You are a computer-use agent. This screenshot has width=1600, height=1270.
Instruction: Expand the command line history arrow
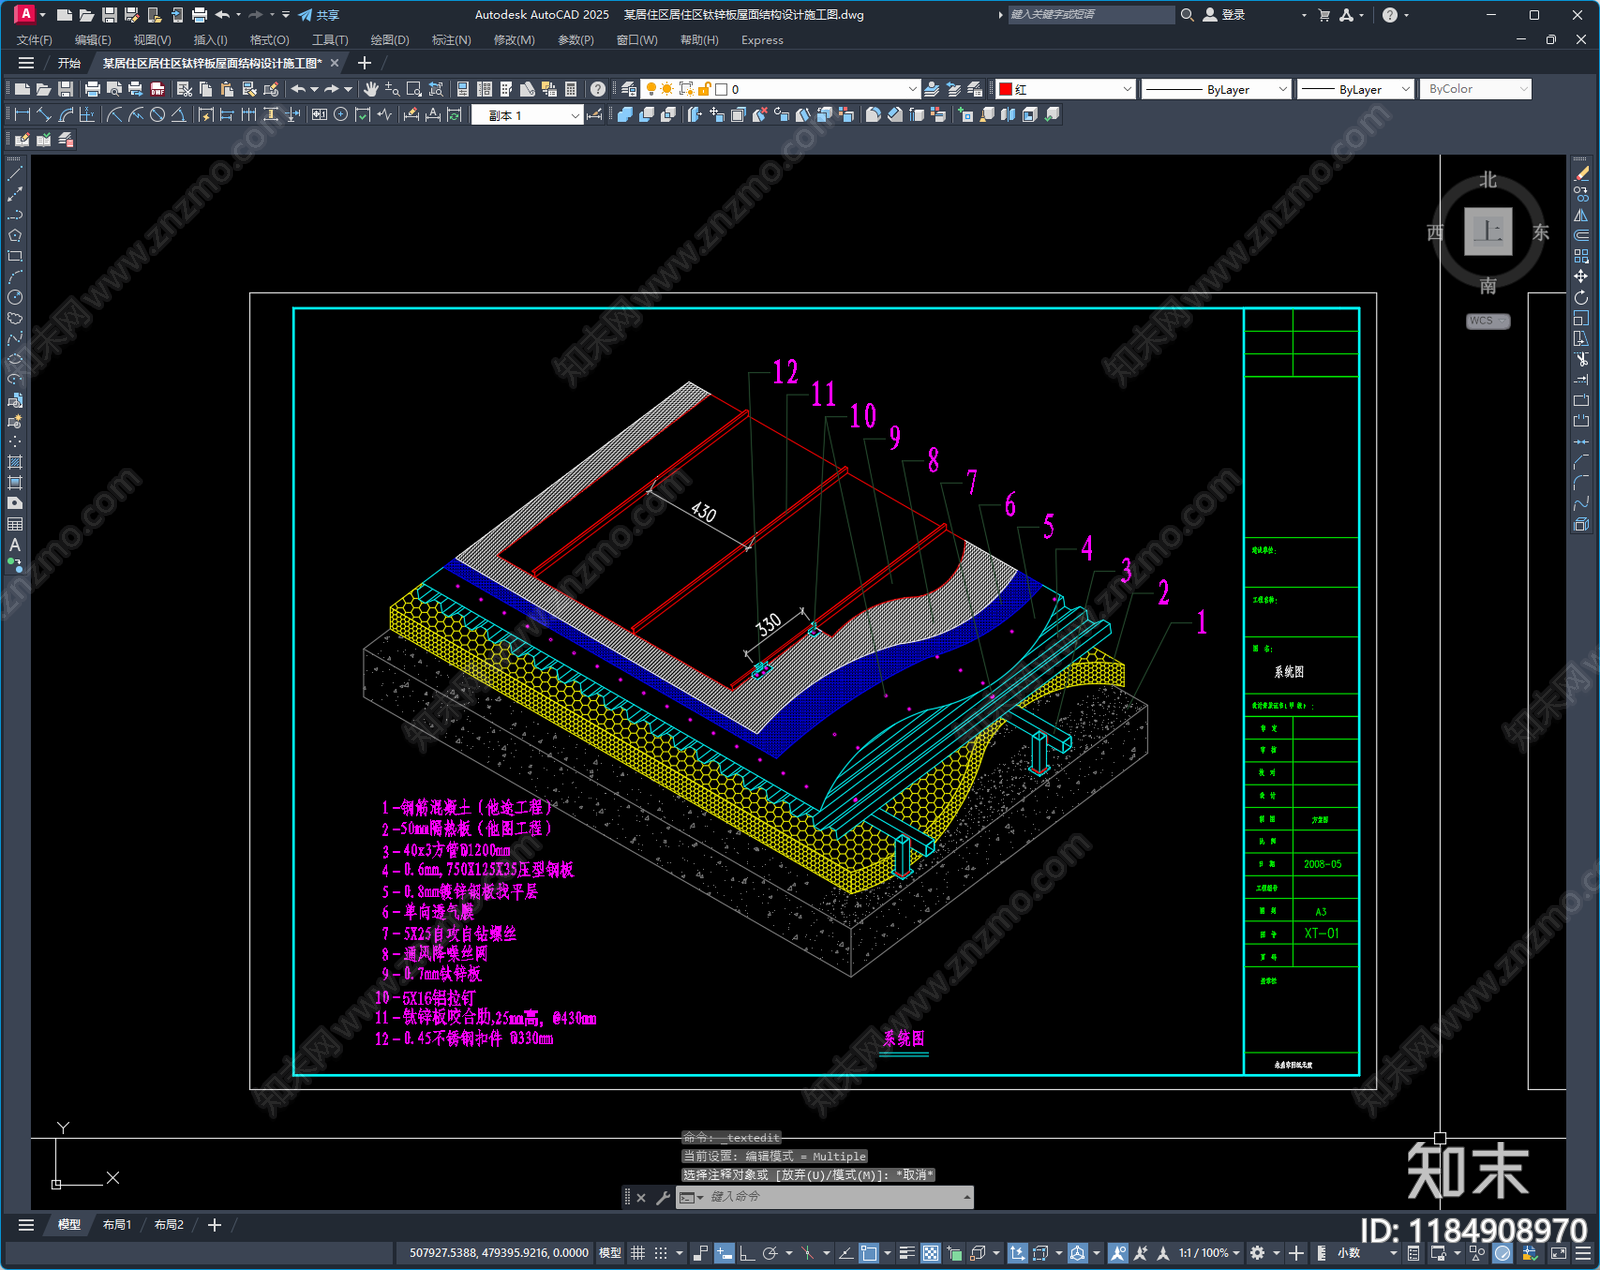(966, 1197)
